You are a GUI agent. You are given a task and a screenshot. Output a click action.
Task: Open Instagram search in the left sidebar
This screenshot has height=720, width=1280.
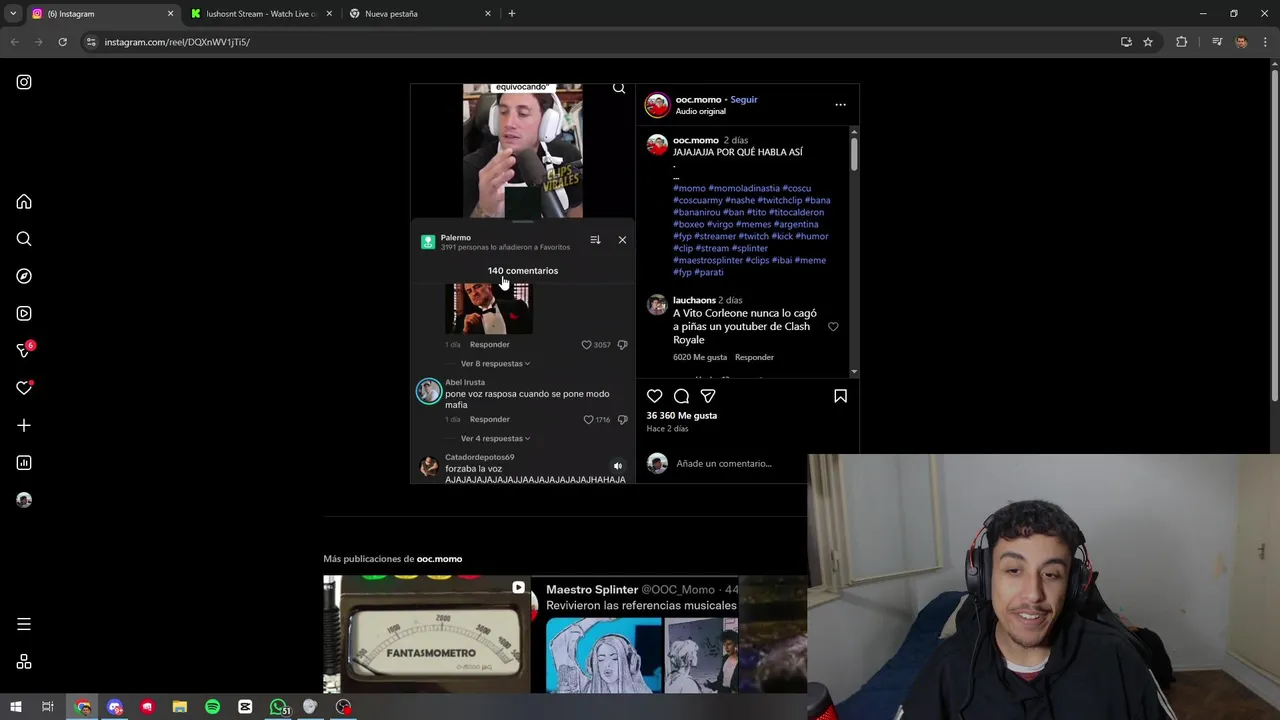tap(24, 239)
